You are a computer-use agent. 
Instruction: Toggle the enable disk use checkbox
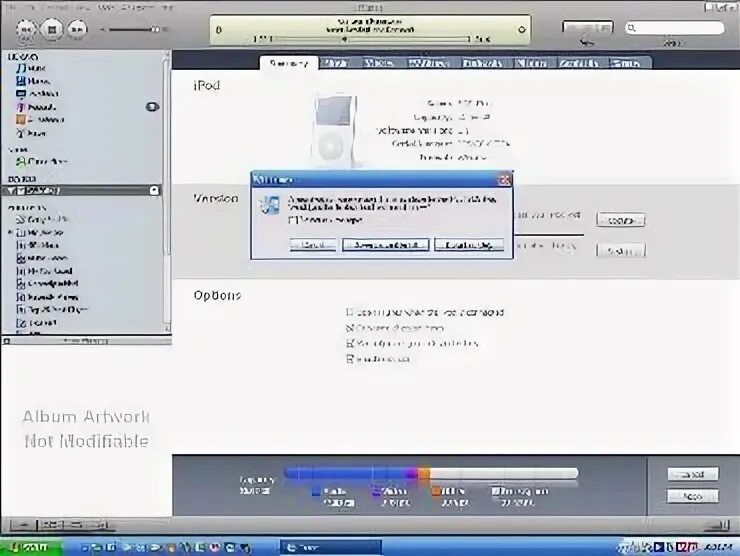coord(350,359)
